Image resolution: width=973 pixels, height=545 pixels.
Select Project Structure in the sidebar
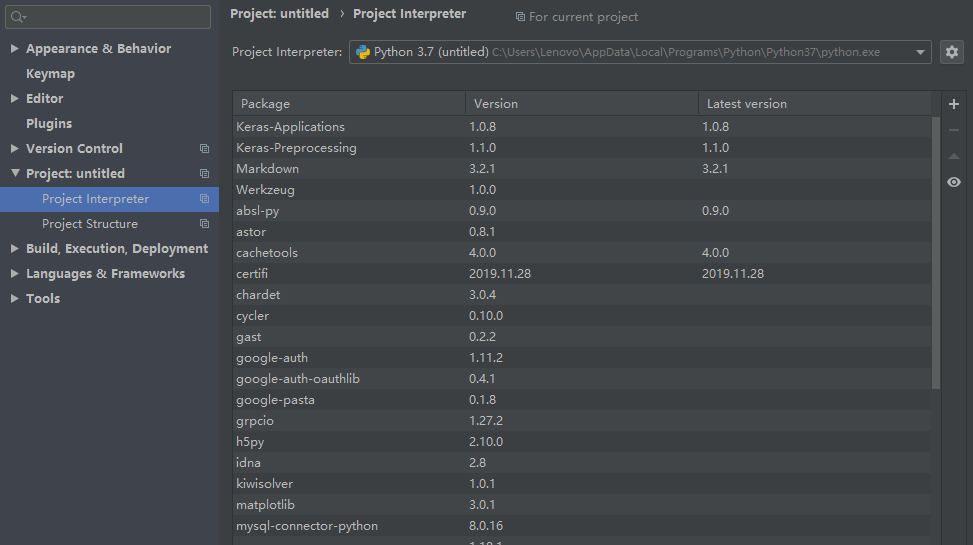coord(90,224)
